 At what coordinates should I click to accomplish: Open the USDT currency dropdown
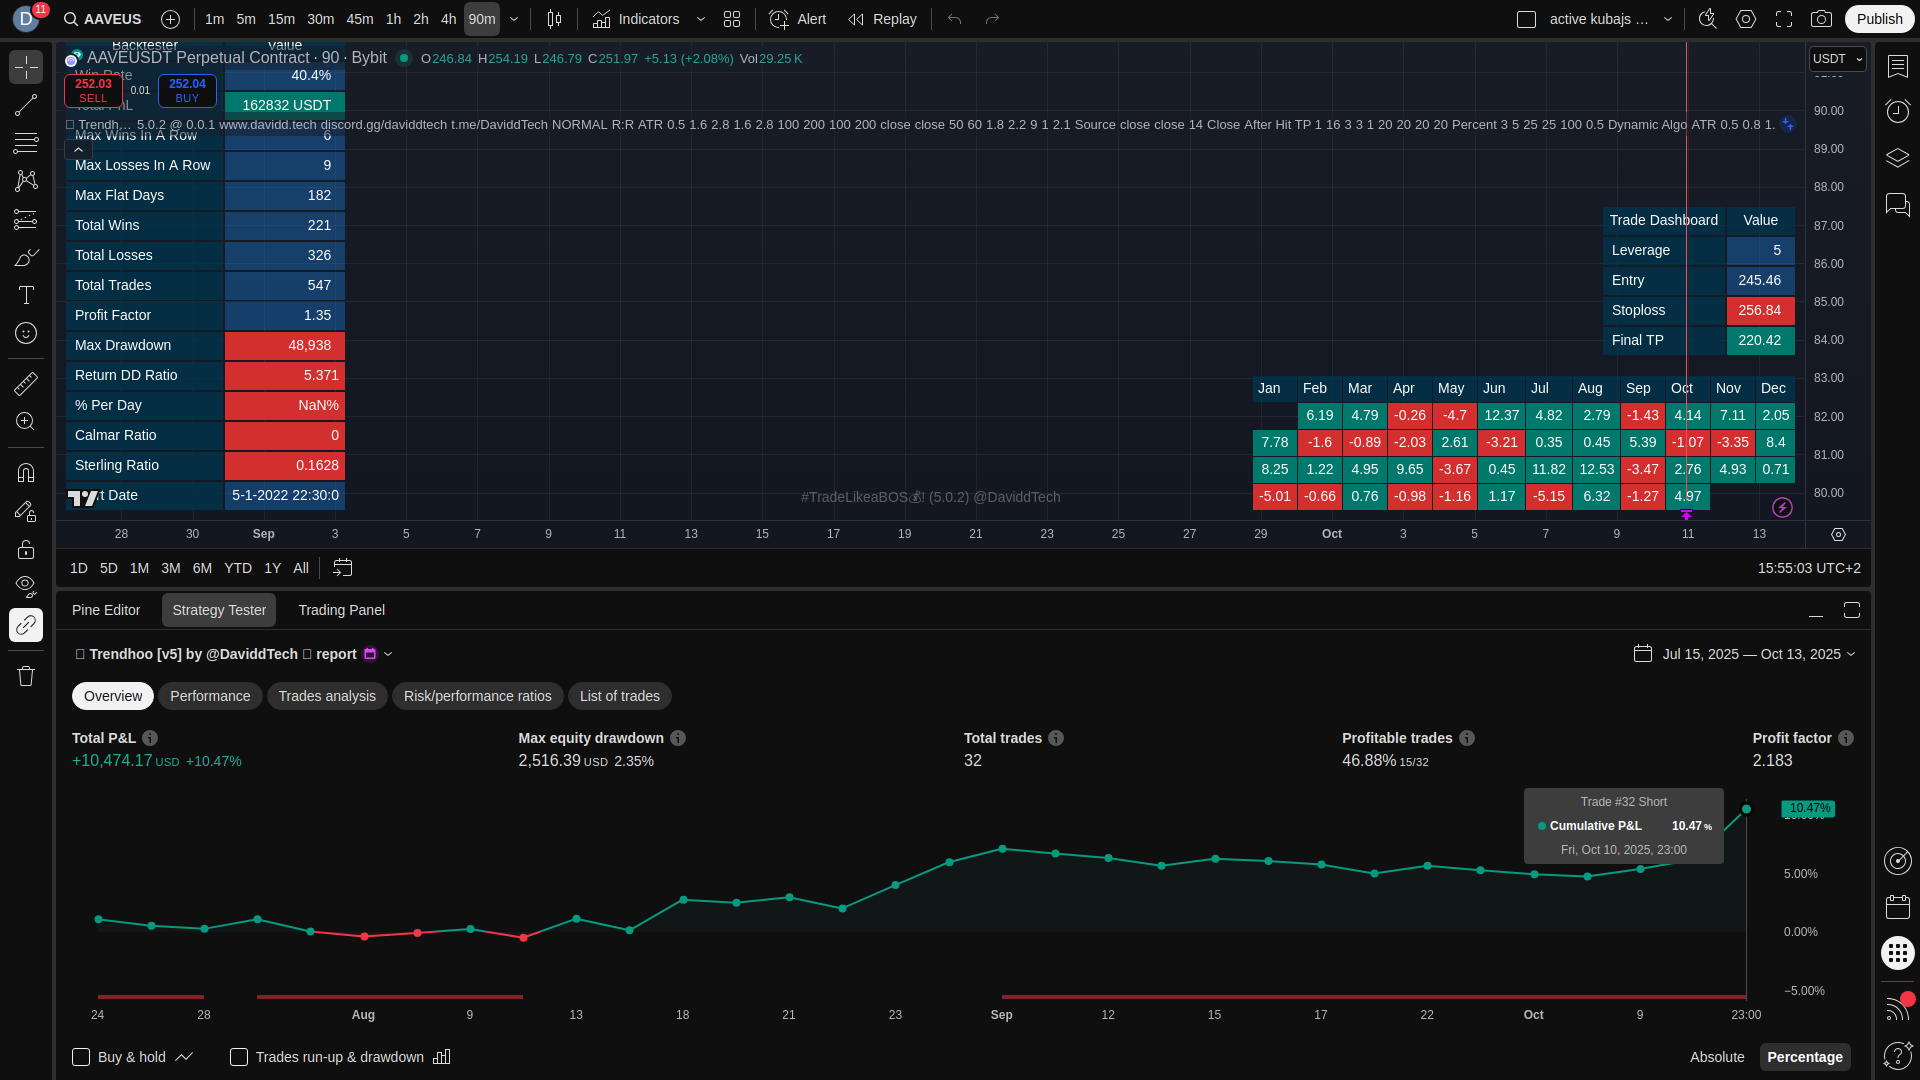click(x=1837, y=59)
